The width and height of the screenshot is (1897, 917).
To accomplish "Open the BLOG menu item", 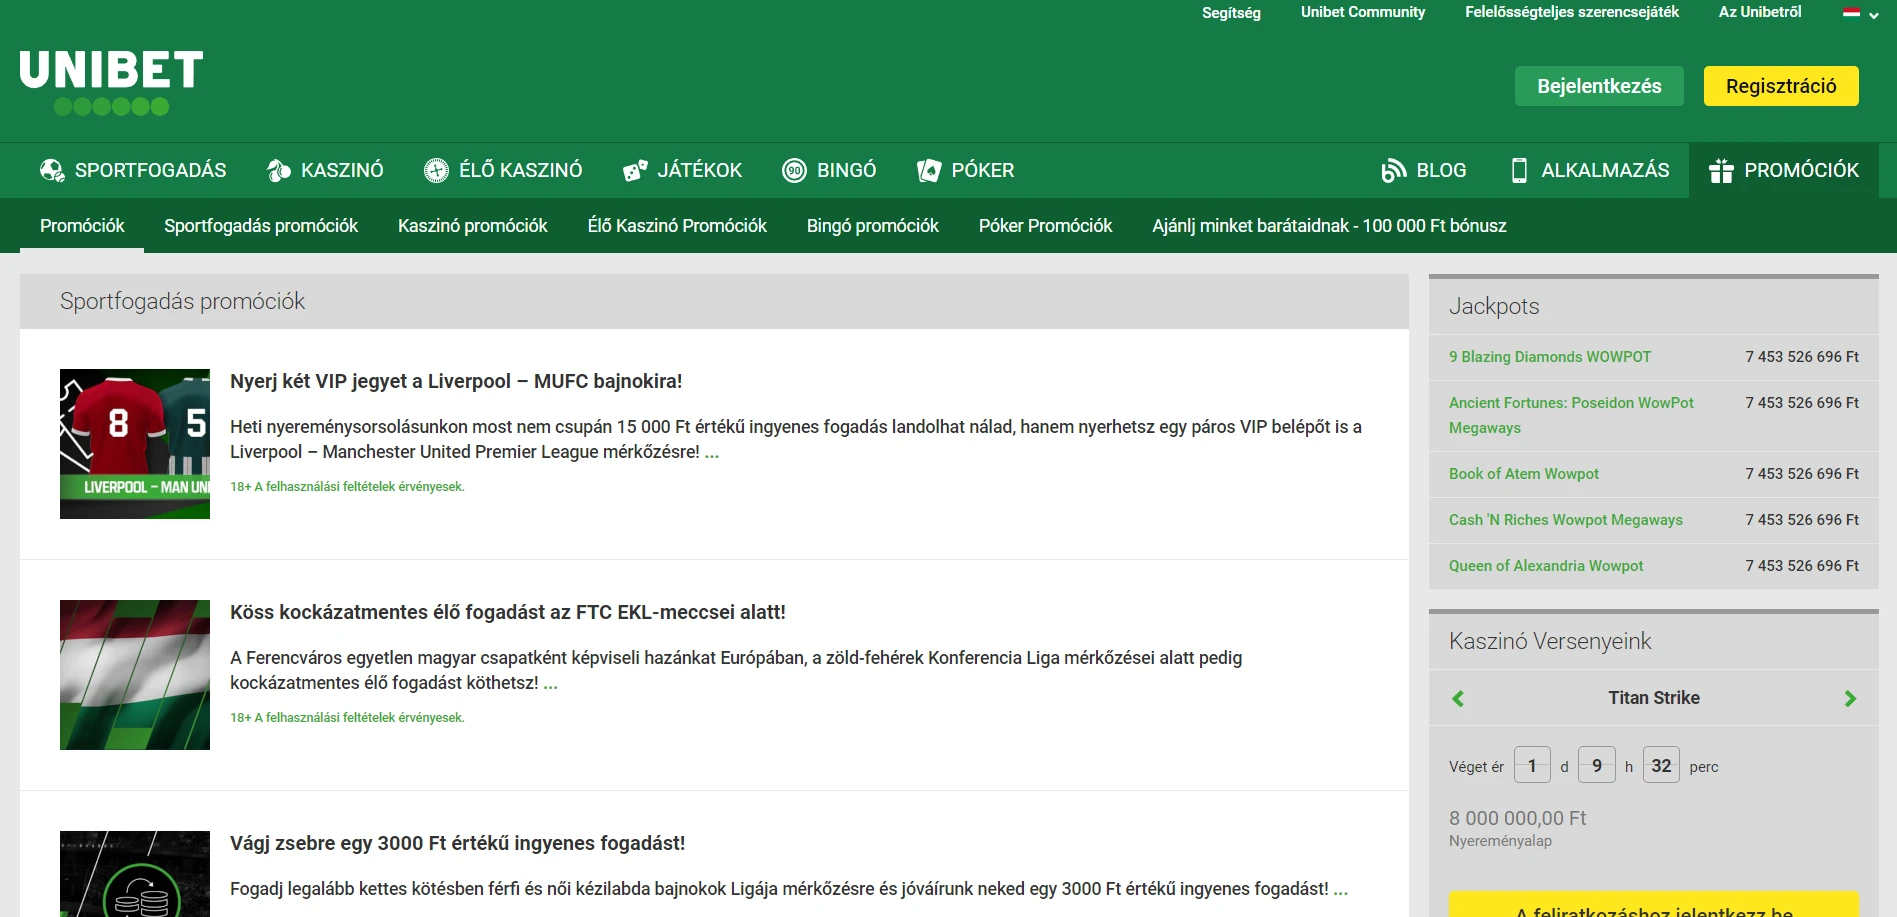I will pos(1424,170).
